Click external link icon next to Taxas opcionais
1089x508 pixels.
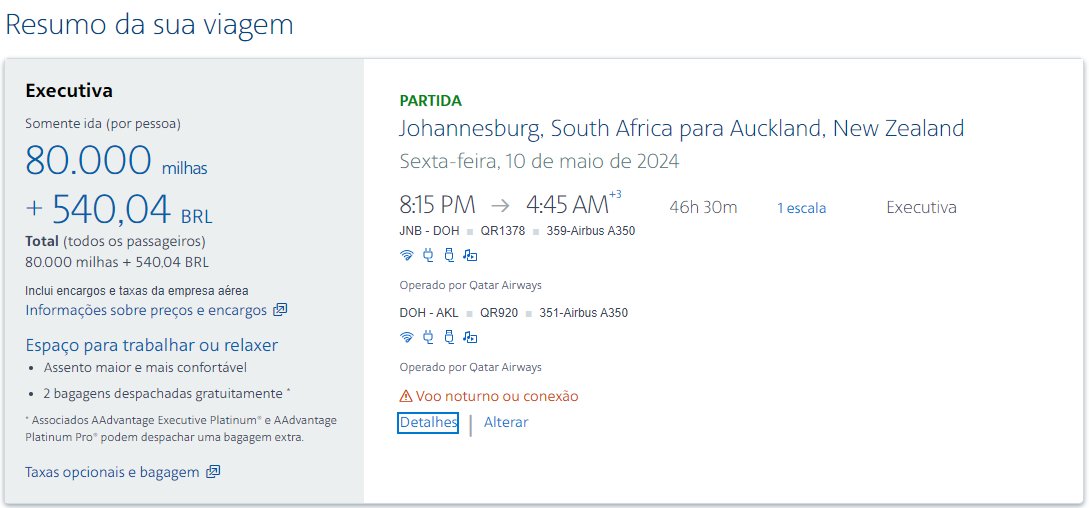click(x=213, y=472)
